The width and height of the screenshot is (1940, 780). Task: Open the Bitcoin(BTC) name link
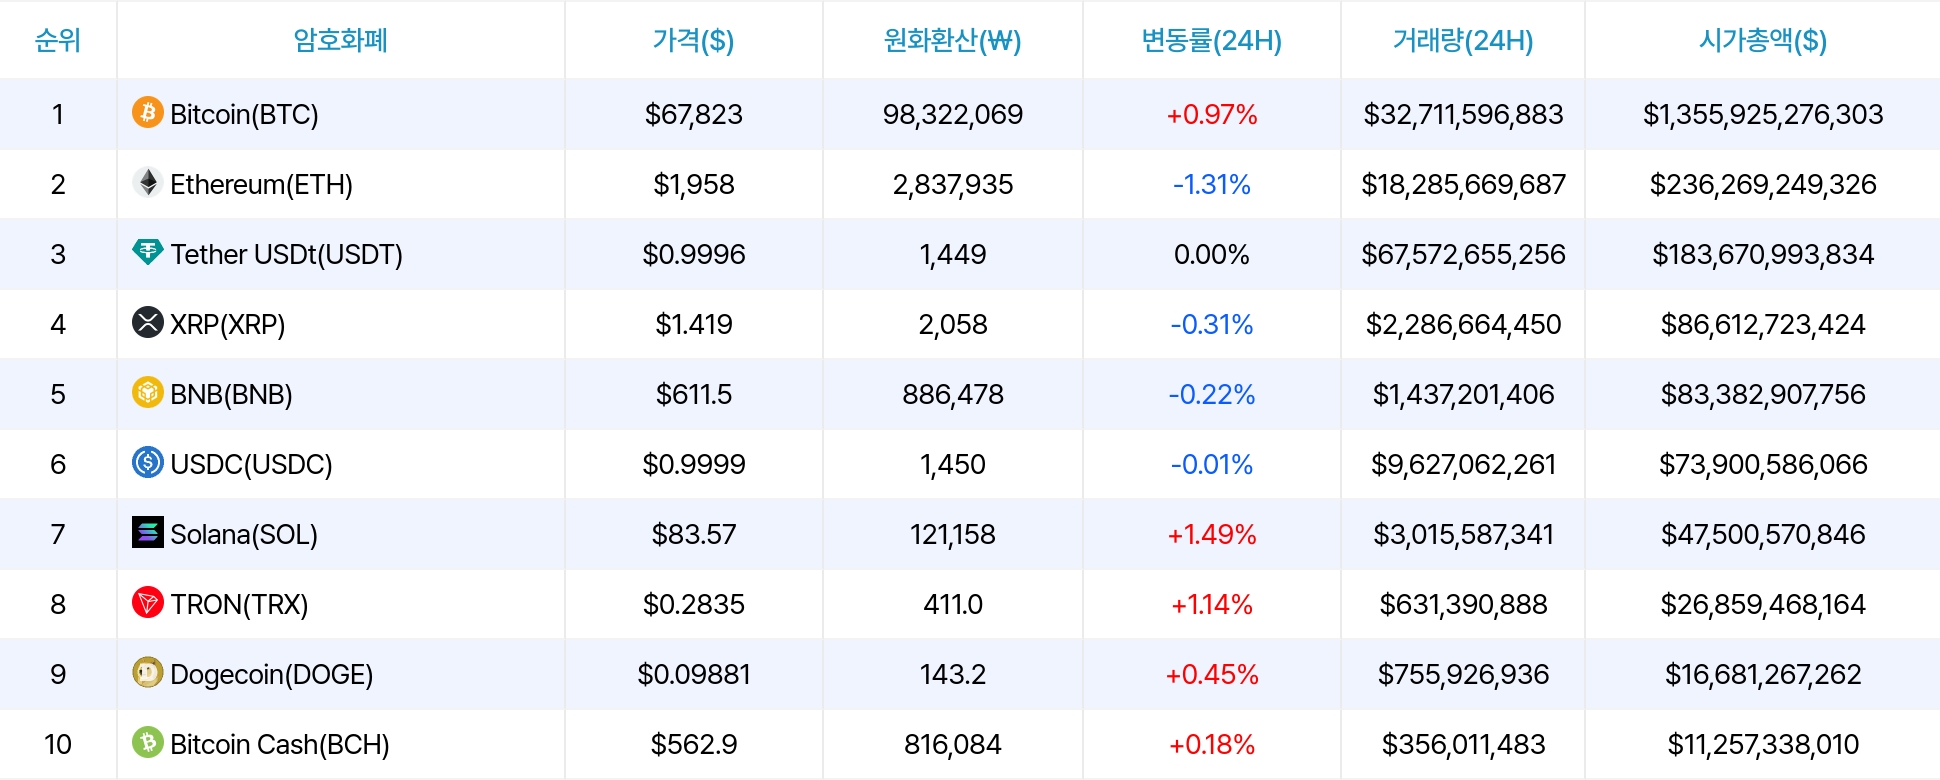pos(244,114)
